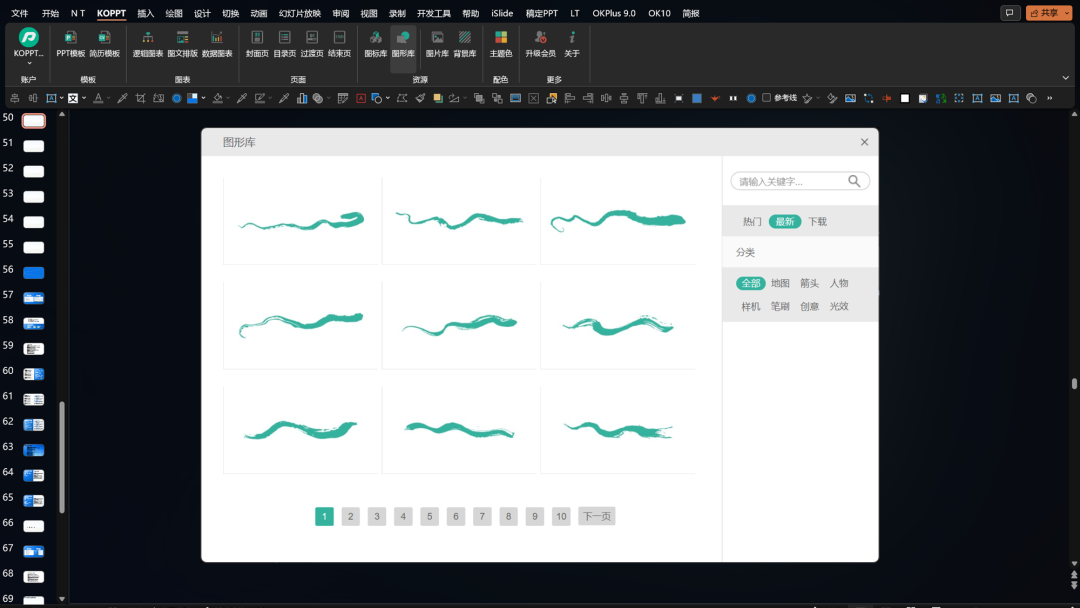This screenshot has height=608, width=1080.
Task: Switch to the 插入 tab
Action: [145, 13]
